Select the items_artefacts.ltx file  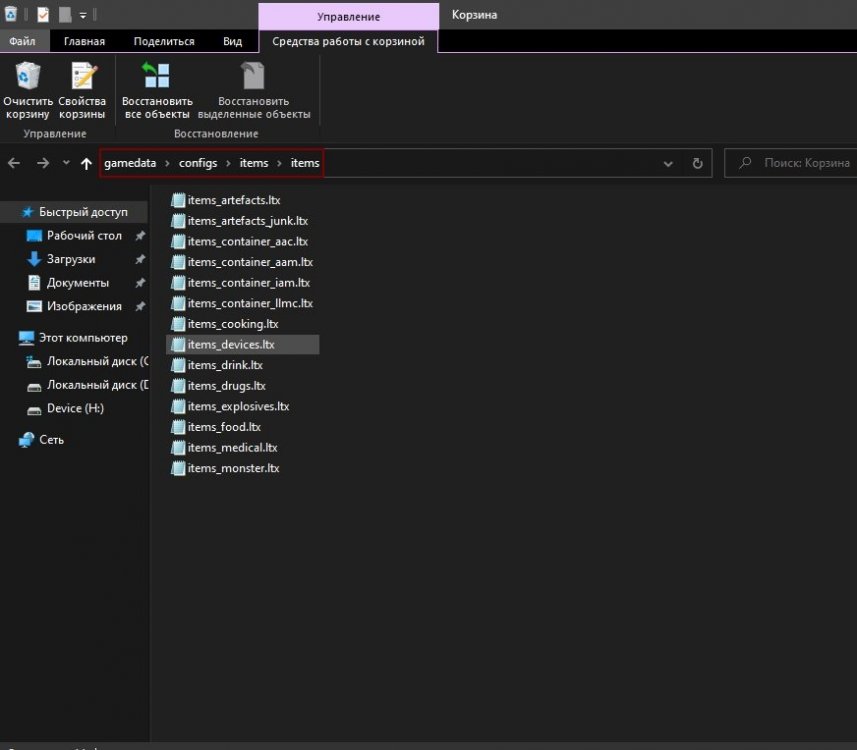pos(233,200)
